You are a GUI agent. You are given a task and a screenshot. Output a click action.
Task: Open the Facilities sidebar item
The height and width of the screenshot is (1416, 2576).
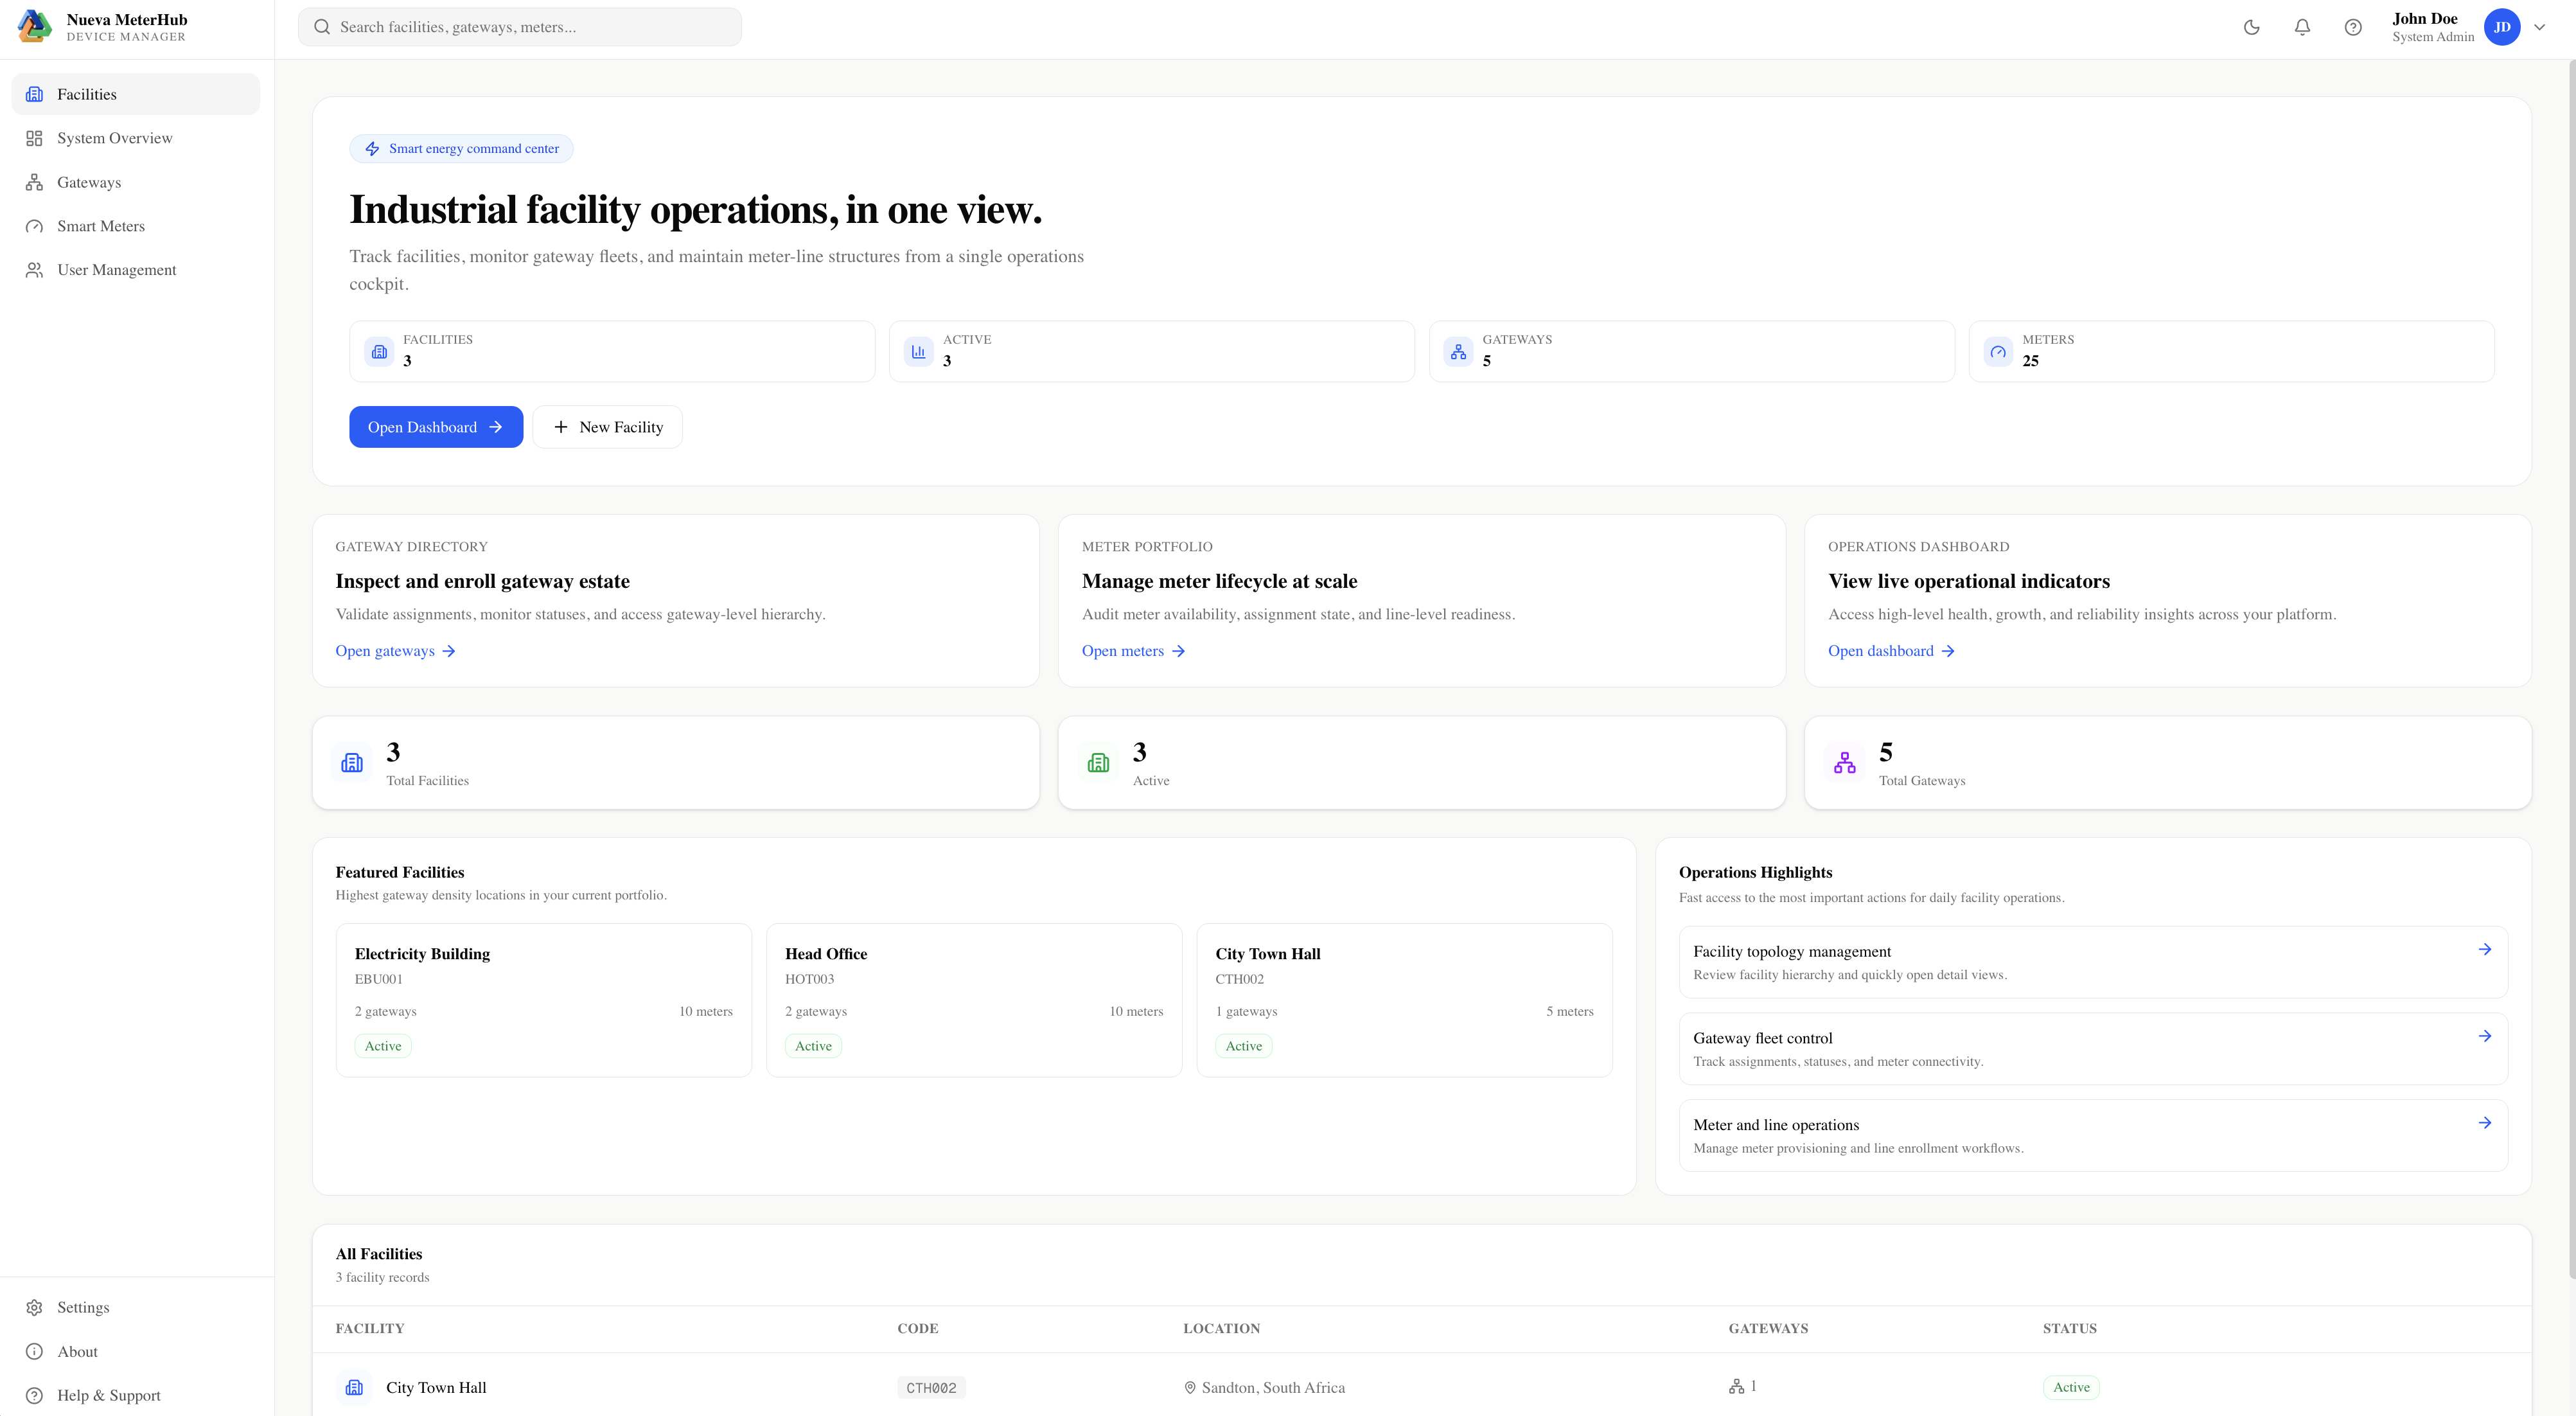point(136,94)
